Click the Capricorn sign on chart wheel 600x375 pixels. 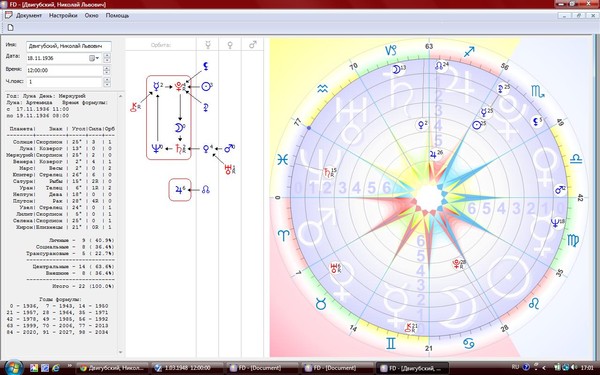[391, 50]
